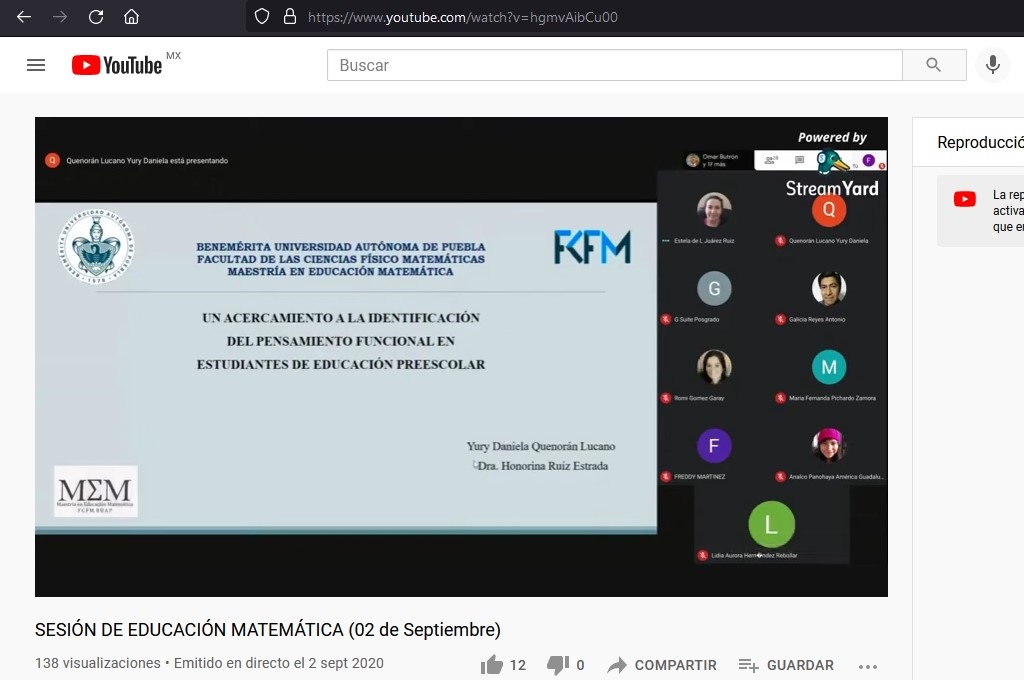The width and height of the screenshot is (1024, 680).
Task: Click 'Dra. Honorina Ruiz Estrada' on slide
Action: (543, 466)
